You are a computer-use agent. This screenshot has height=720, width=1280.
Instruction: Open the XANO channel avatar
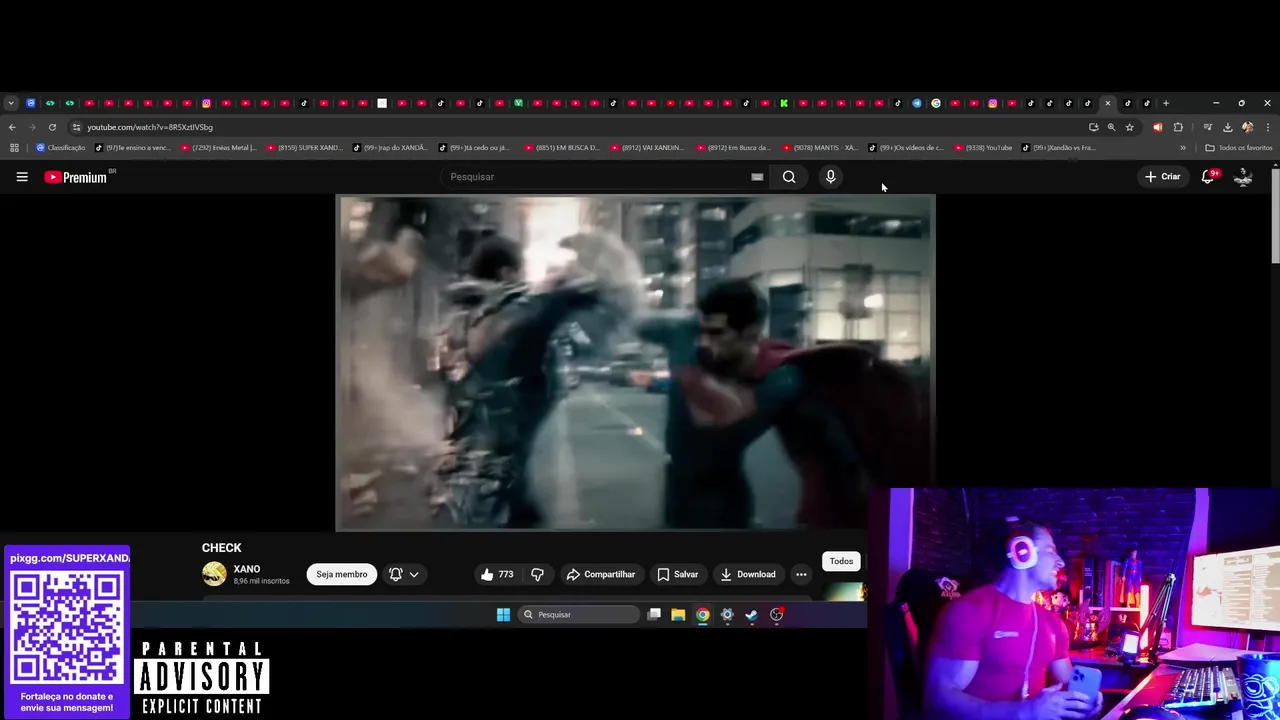click(214, 574)
